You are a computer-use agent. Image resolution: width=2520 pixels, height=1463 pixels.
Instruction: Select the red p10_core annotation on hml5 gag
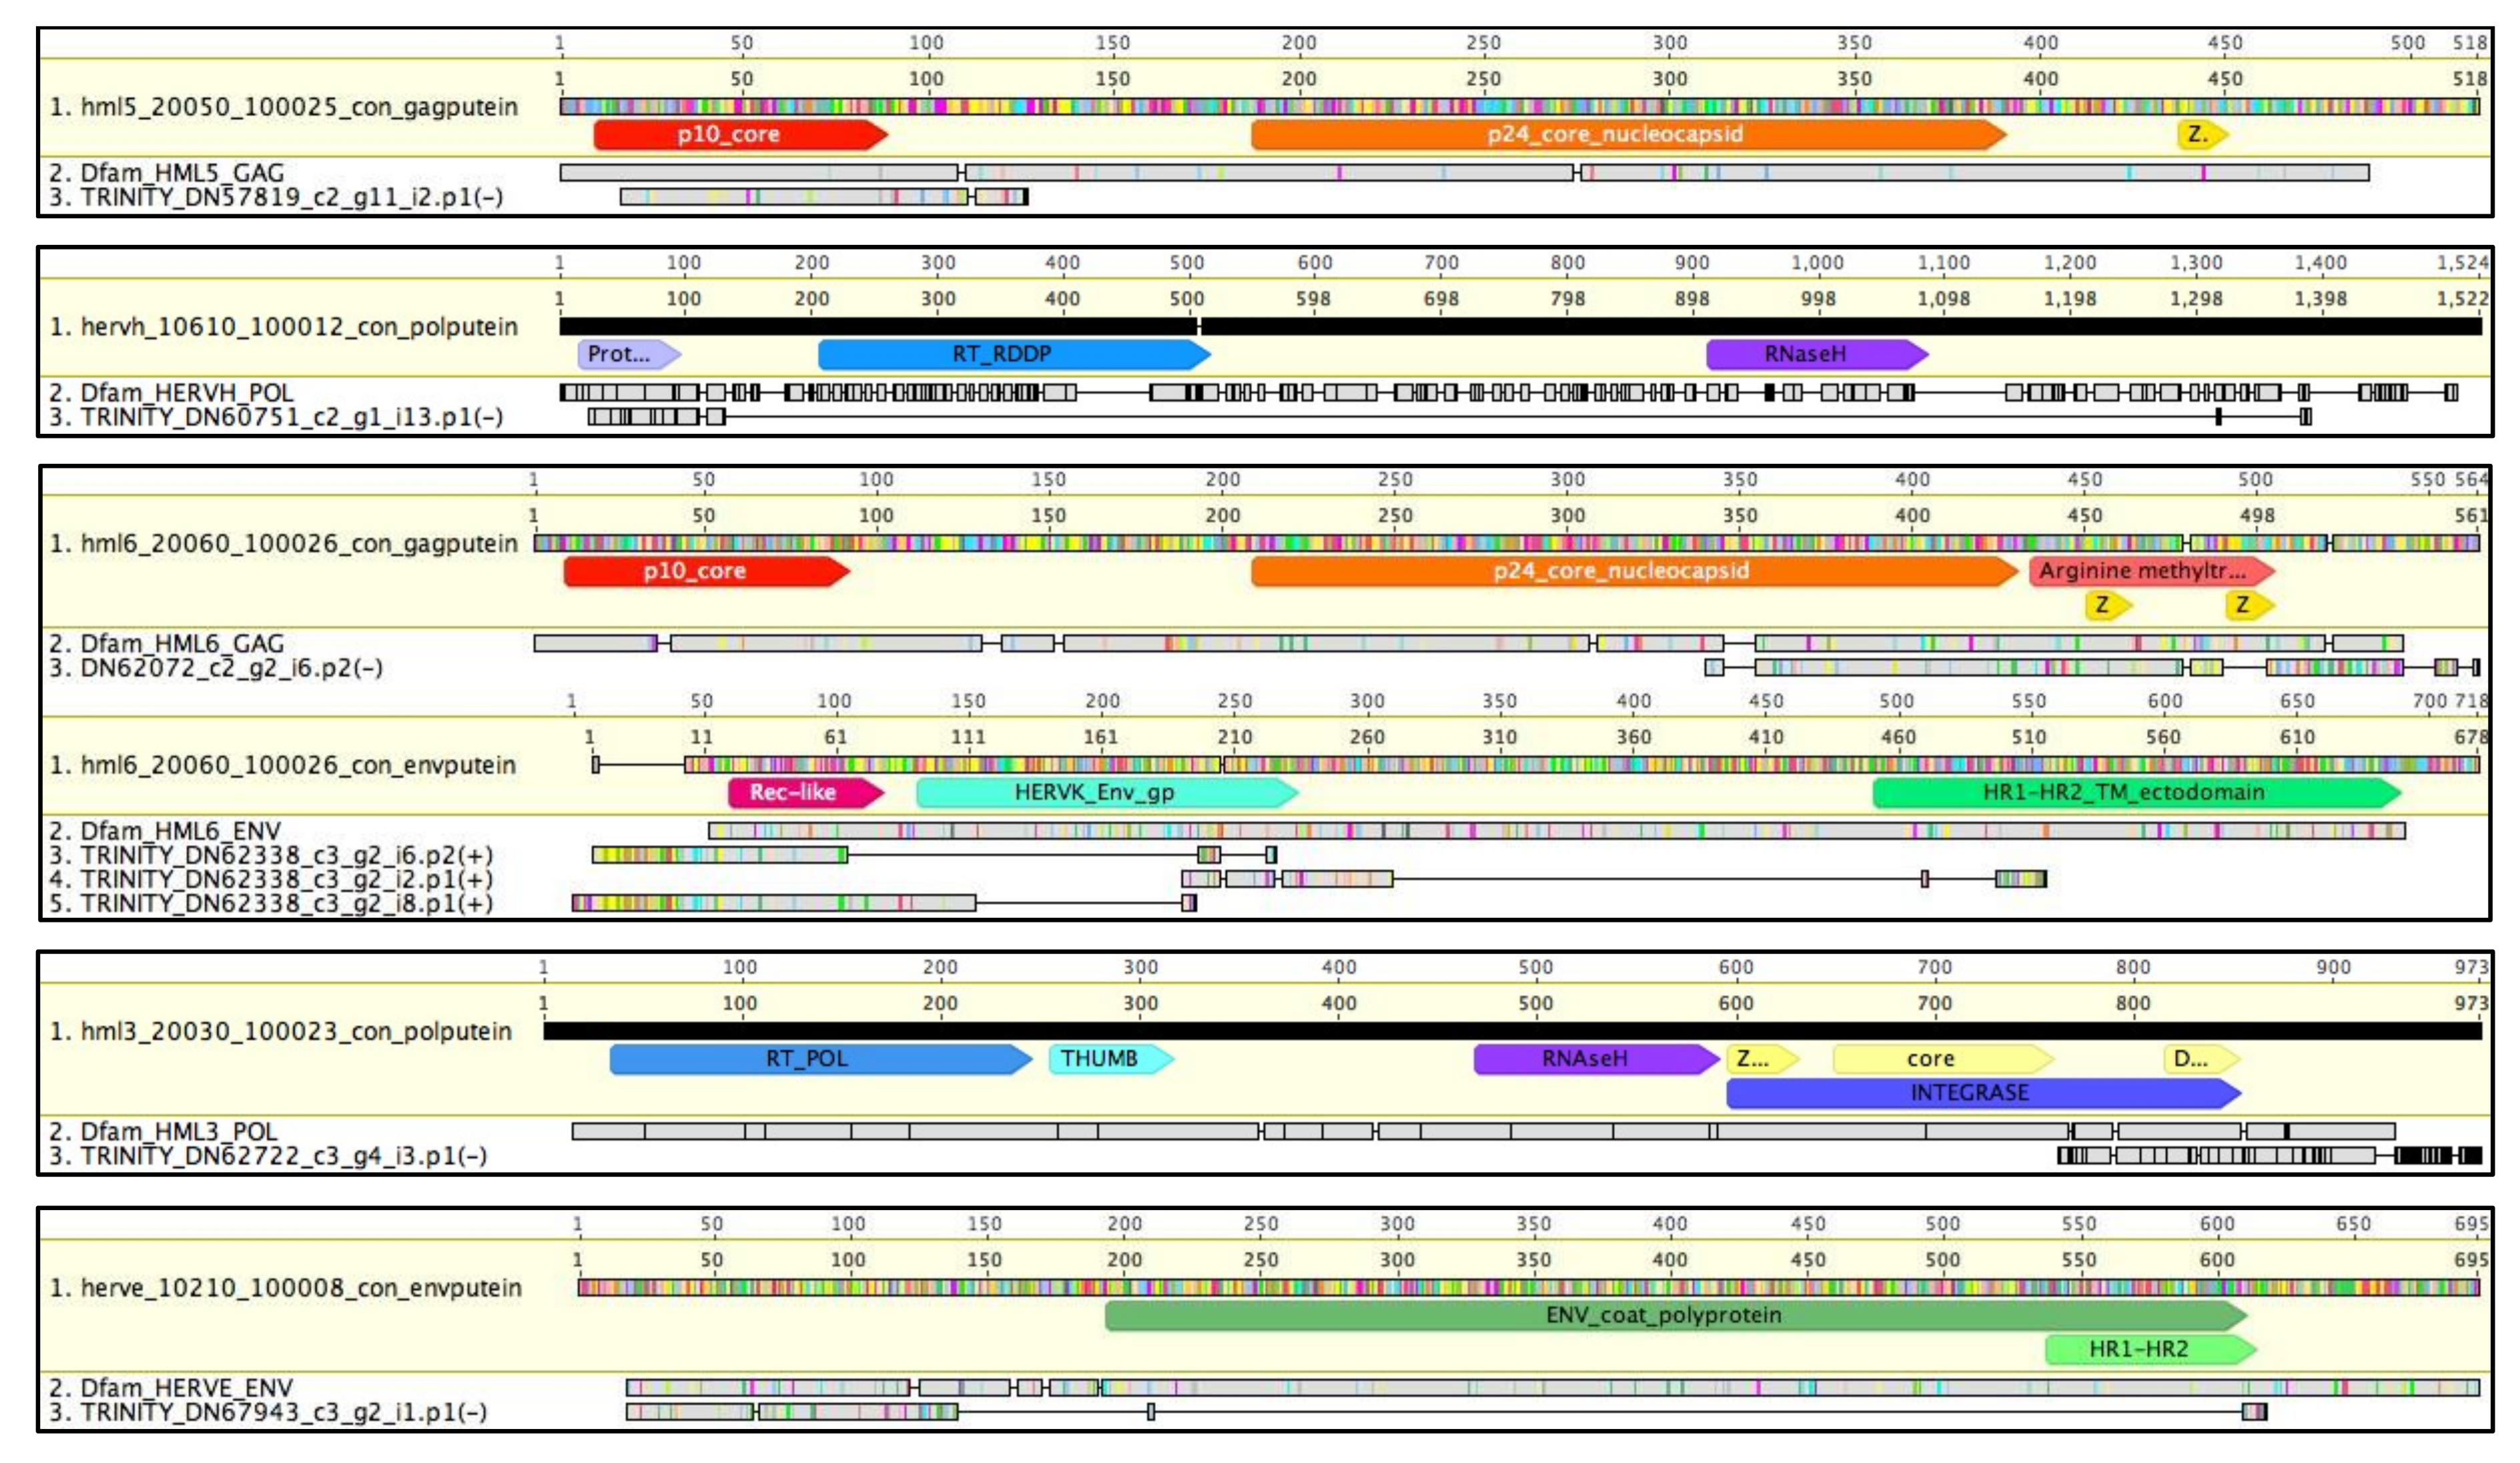(740, 134)
